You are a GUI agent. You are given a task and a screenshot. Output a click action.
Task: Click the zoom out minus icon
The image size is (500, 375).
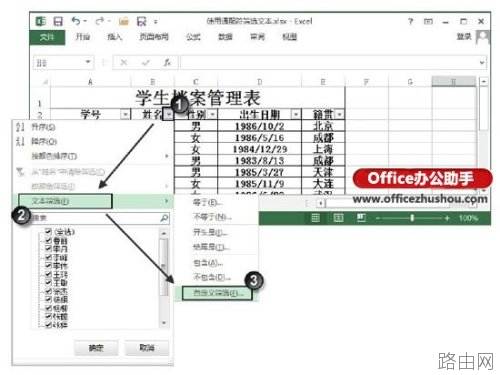point(378,218)
